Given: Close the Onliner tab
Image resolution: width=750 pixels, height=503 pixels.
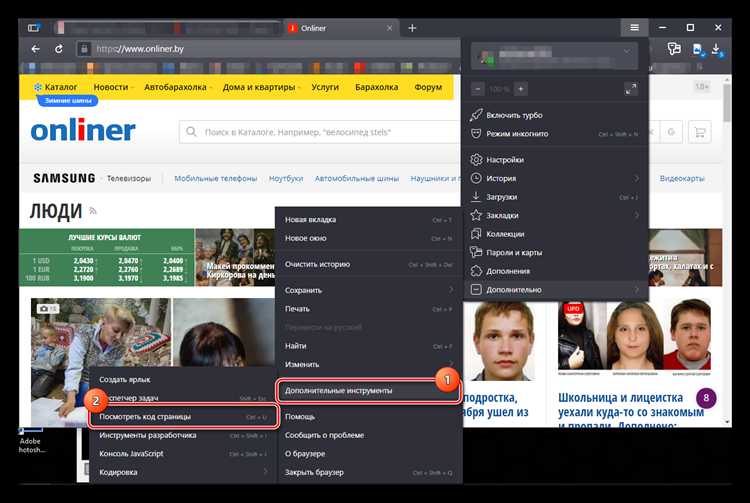Looking at the screenshot, I should (x=389, y=28).
